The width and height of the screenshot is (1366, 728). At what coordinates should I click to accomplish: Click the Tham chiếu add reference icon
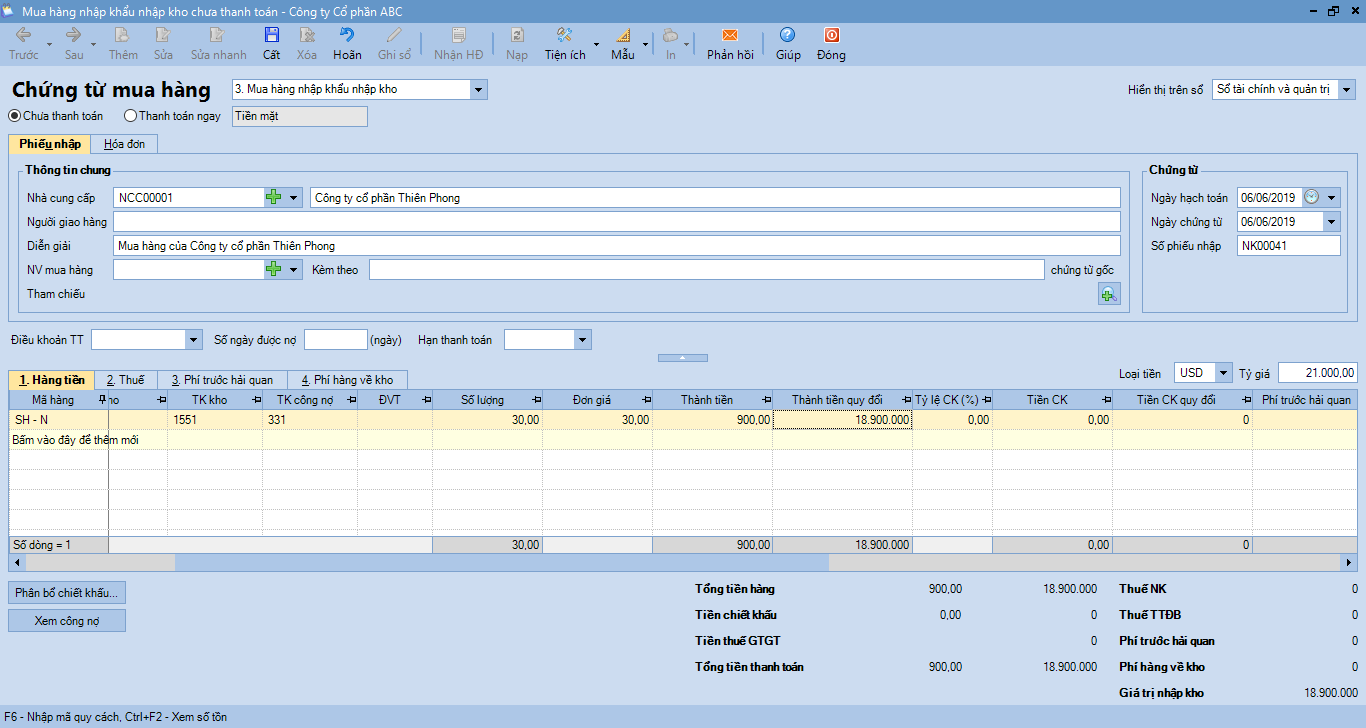coord(1109,294)
